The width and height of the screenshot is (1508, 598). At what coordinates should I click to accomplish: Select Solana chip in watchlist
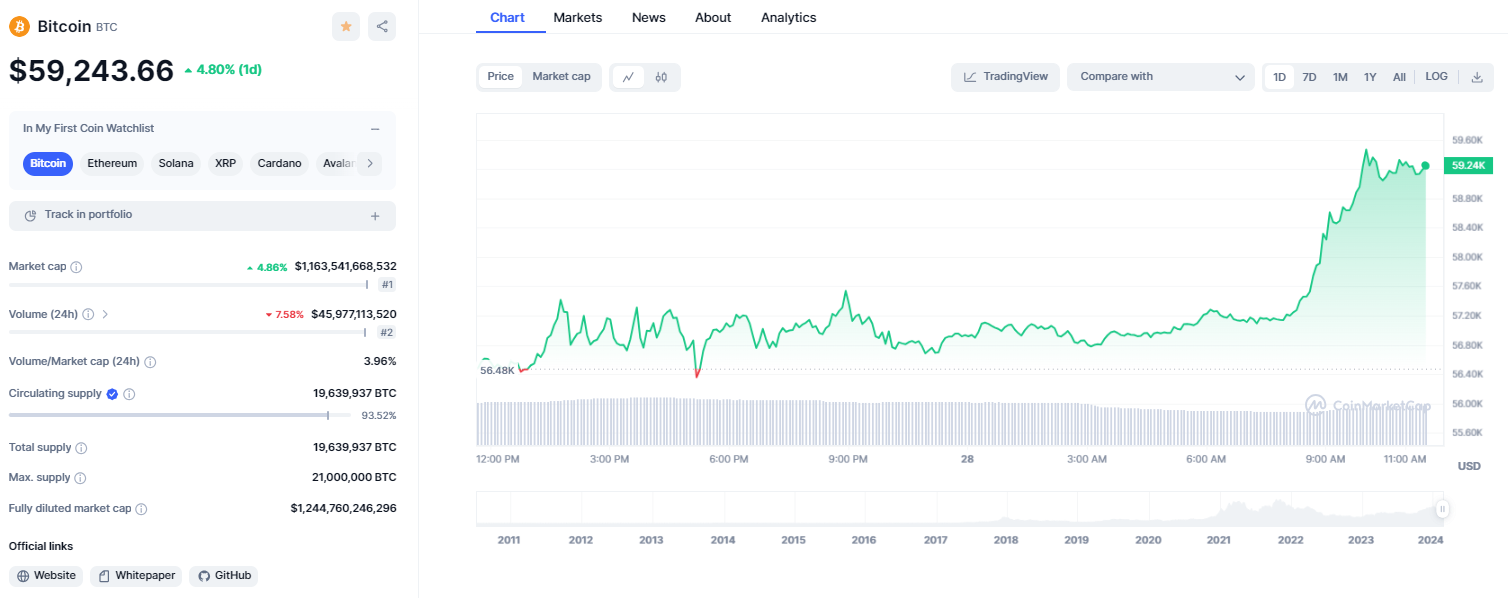tap(176, 163)
